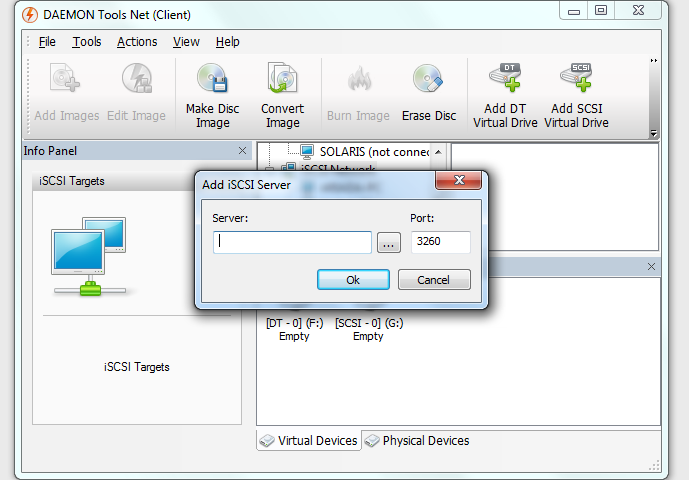Click the Server: label in dialog
689x480 pixels.
click(x=230, y=218)
